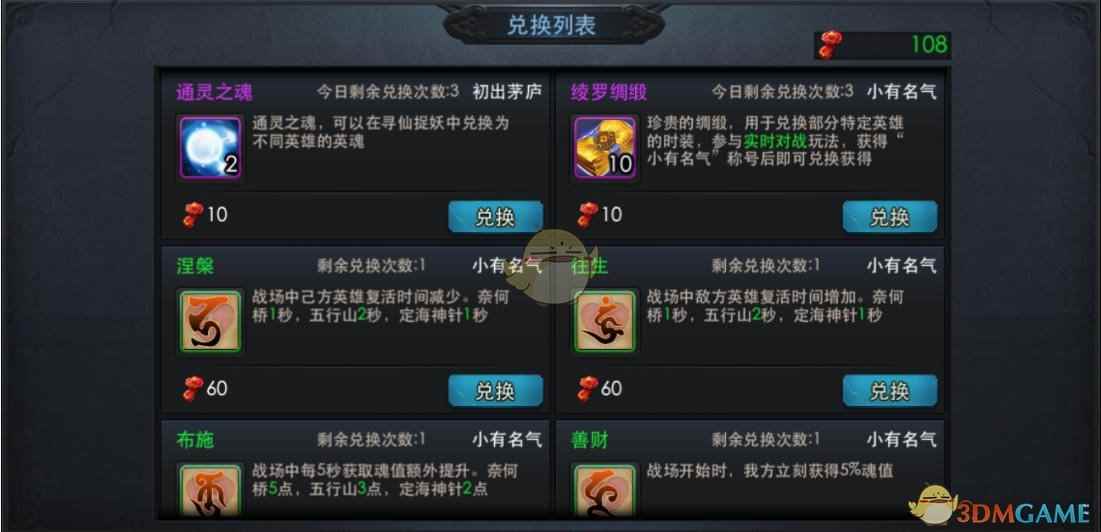The image size is (1101, 532).
Task: Redeem 涅槃 using its 兑换 button
Action: [496, 391]
